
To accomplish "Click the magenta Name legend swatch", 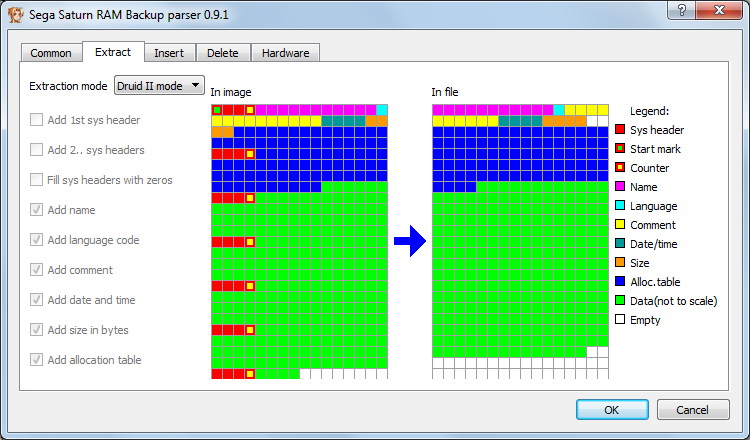I will (x=620, y=187).
